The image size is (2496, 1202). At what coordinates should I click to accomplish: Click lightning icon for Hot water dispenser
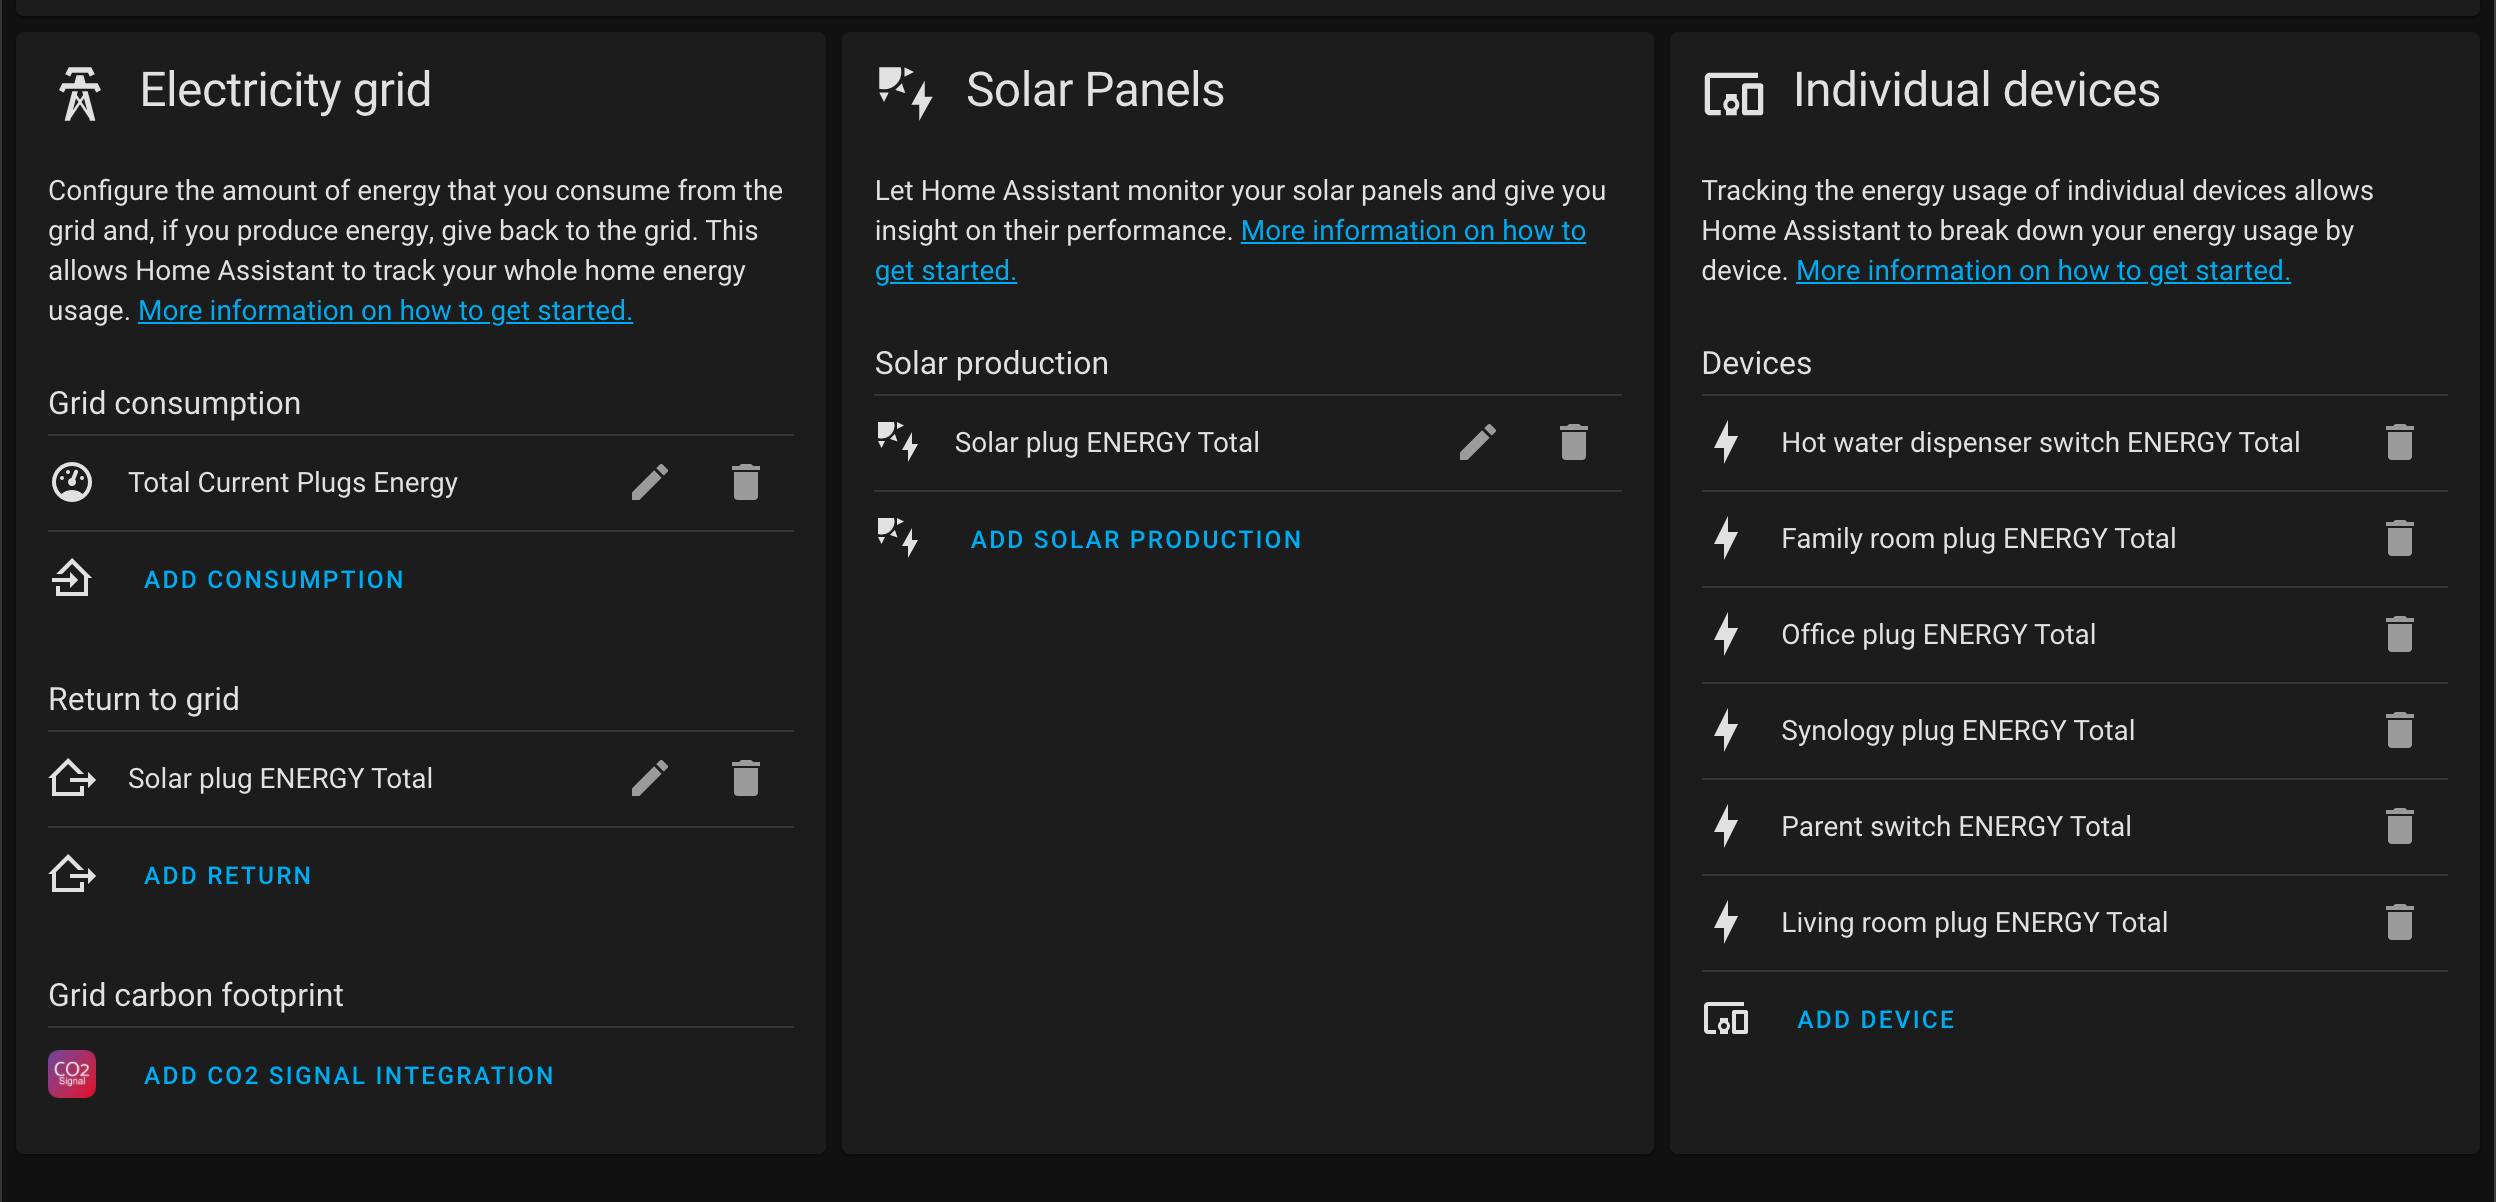pyautogui.click(x=1726, y=443)
